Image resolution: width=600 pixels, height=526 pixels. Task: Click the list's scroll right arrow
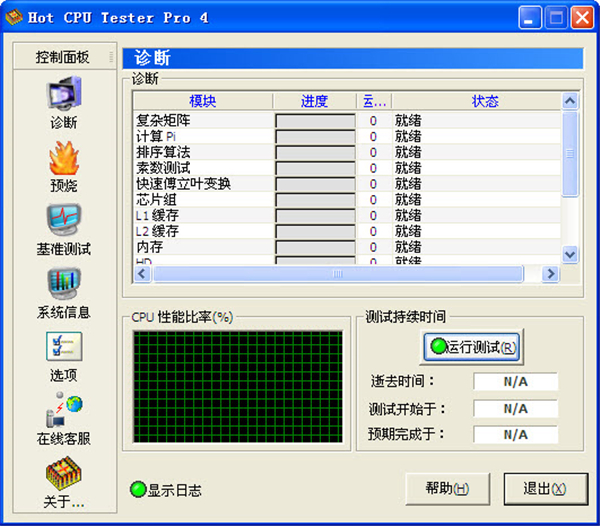tap(551, 274)
